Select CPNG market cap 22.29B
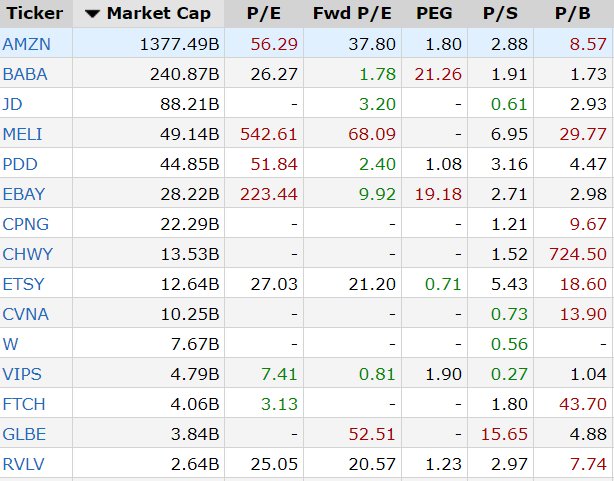 190,224
